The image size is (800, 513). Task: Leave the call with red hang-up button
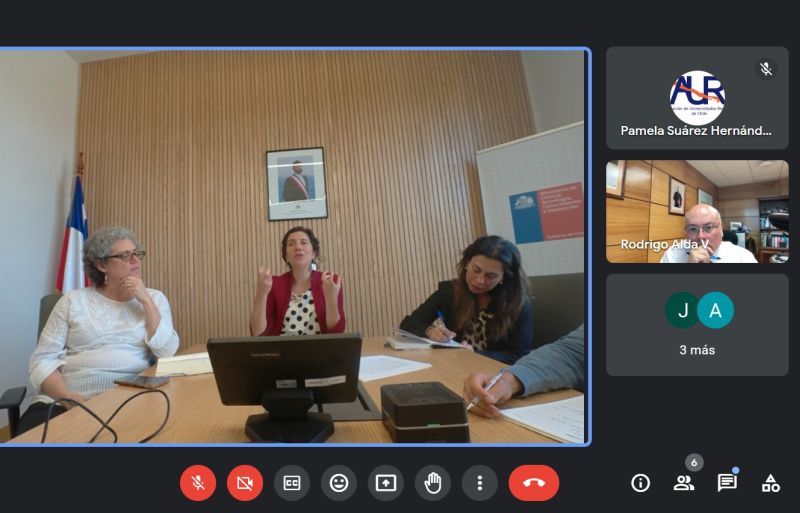(x=534, y=483)
